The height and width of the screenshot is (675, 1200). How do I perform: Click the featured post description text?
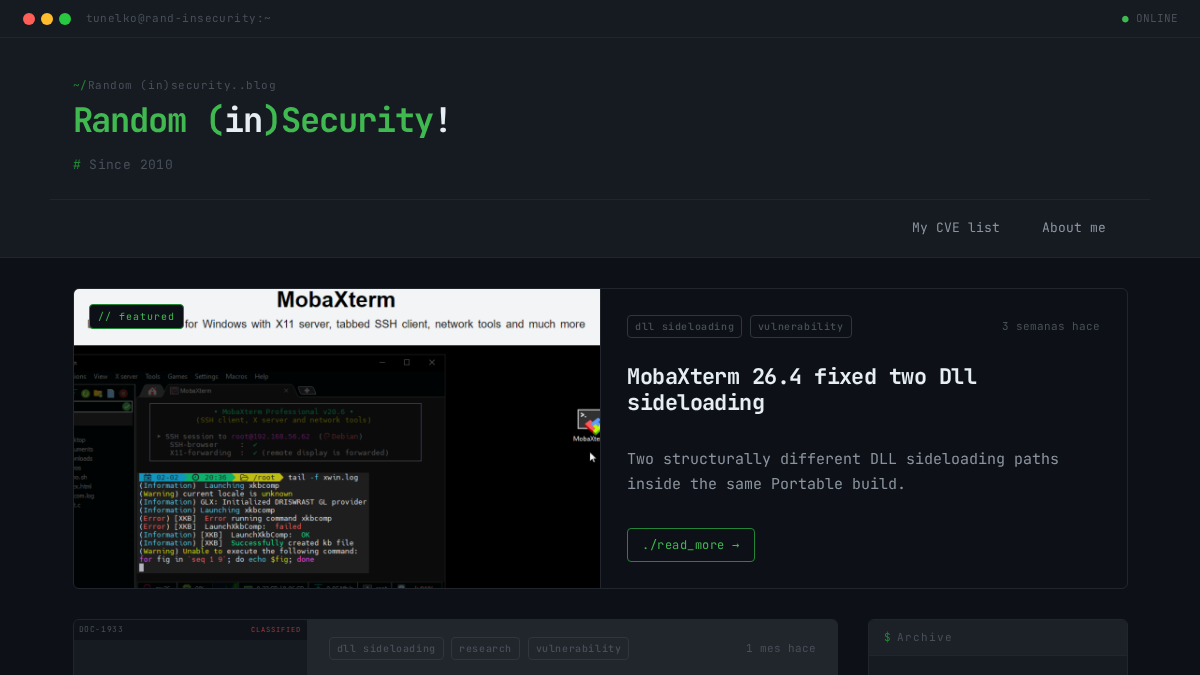click(843, 472)
